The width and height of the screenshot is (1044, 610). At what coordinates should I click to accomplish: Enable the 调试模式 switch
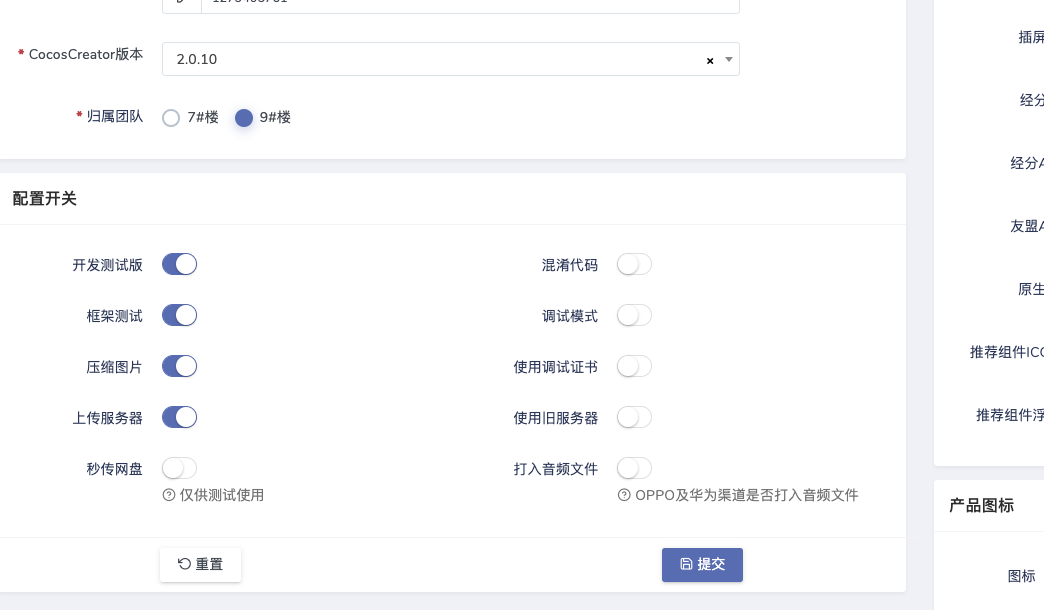[634, 315]
